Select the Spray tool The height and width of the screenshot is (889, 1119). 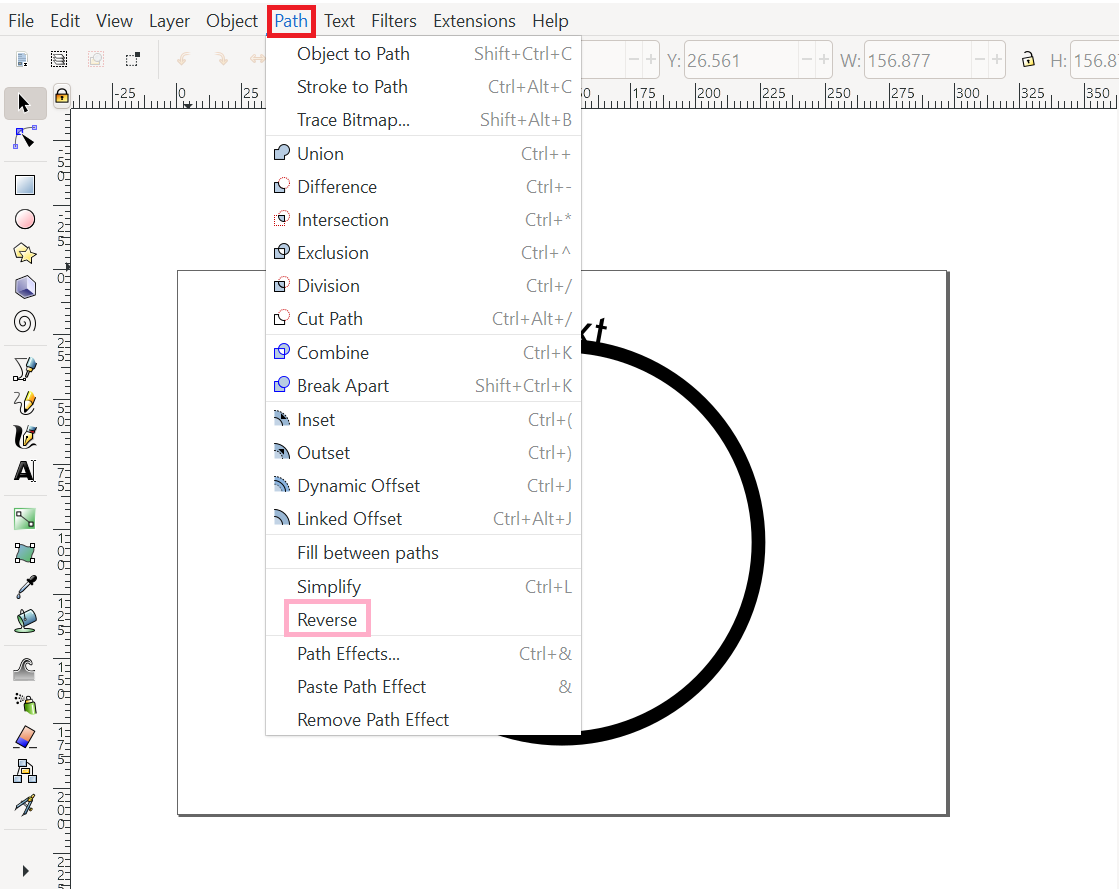(x=24, y=703)
